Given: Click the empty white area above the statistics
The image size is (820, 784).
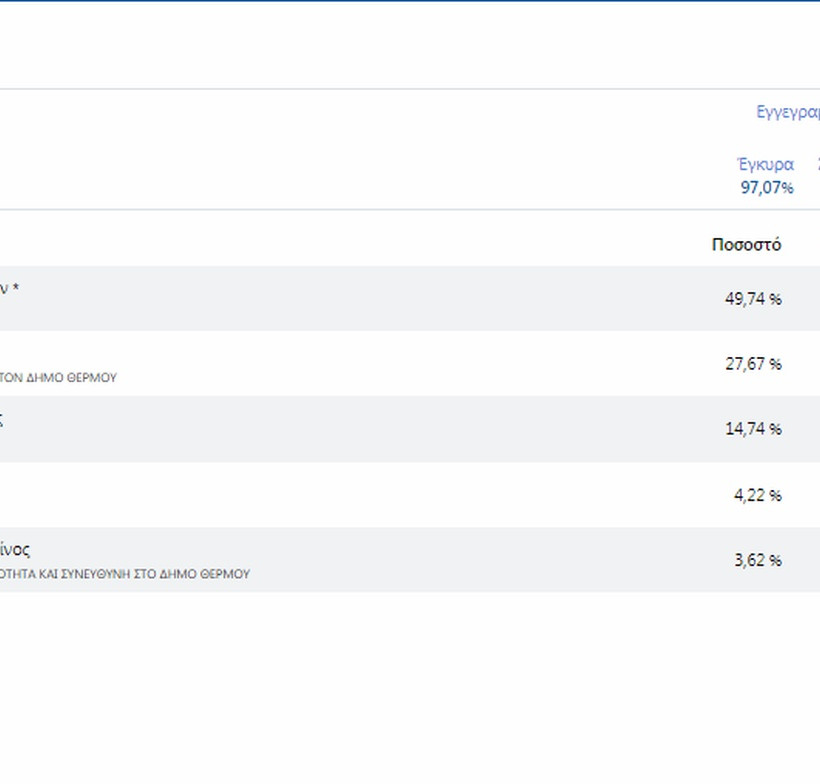Looking at the screenshot, I should coord(400,45).
